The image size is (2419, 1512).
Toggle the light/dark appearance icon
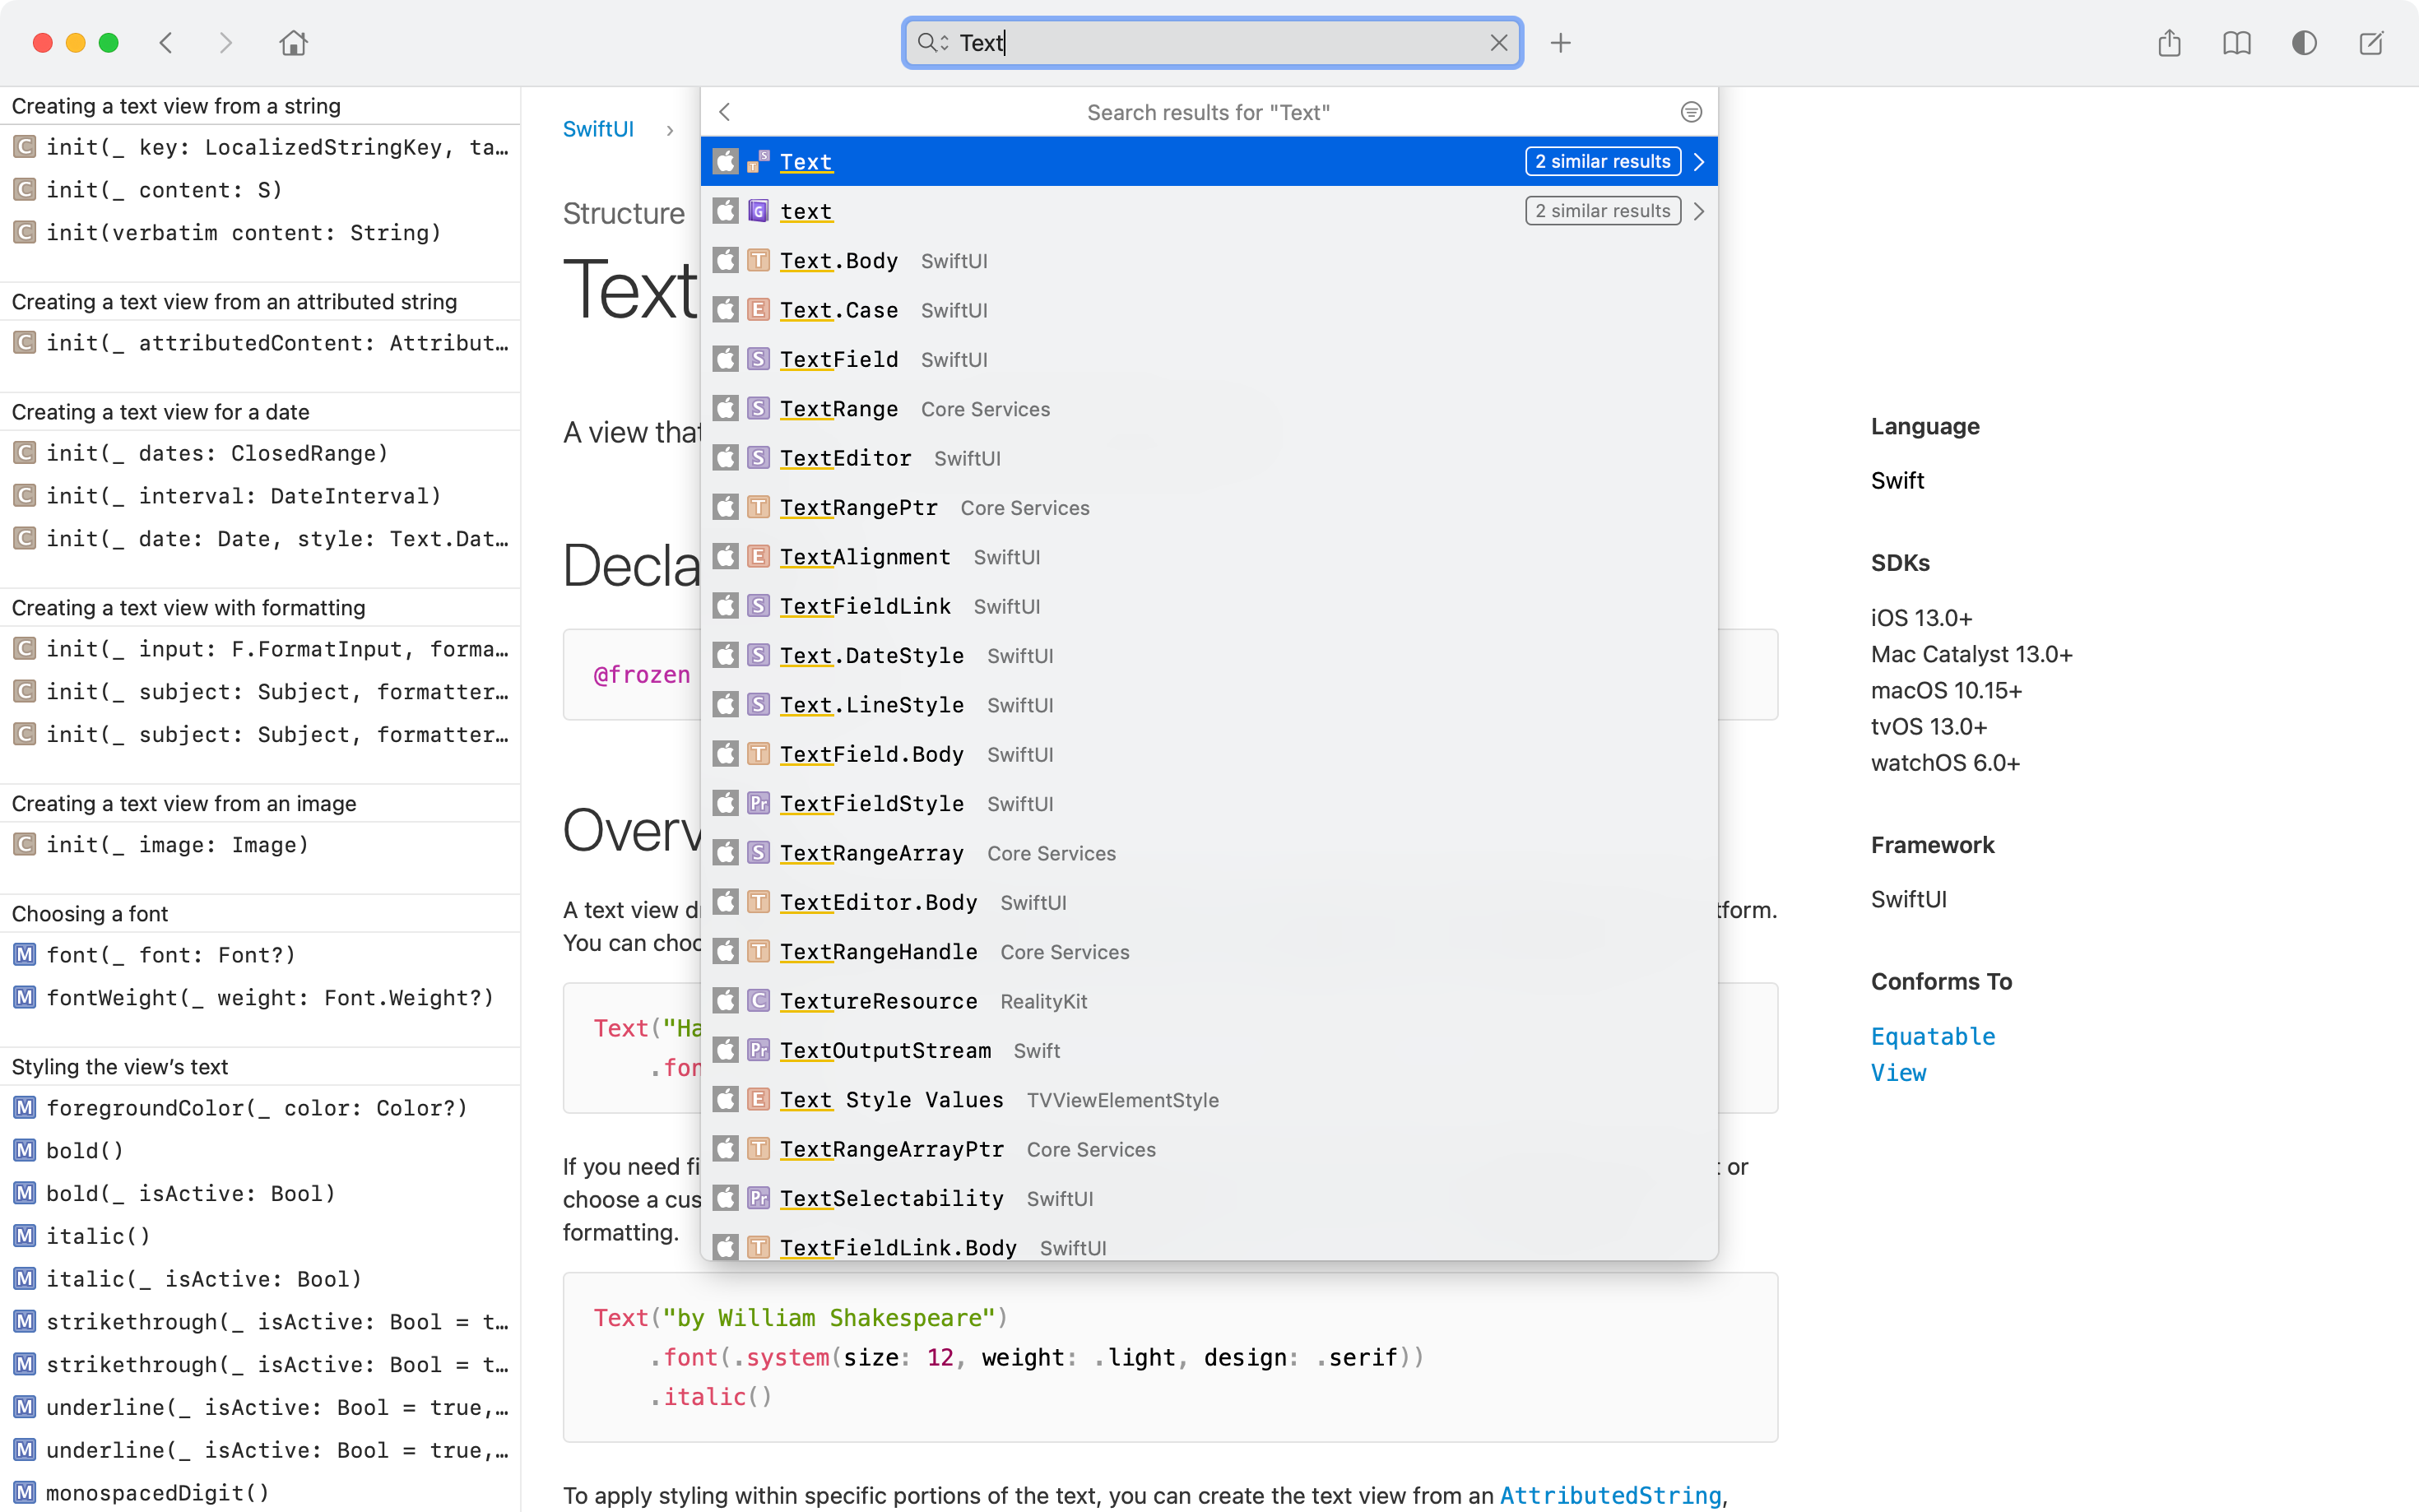pyautogui.click(x=2304, y=43)
